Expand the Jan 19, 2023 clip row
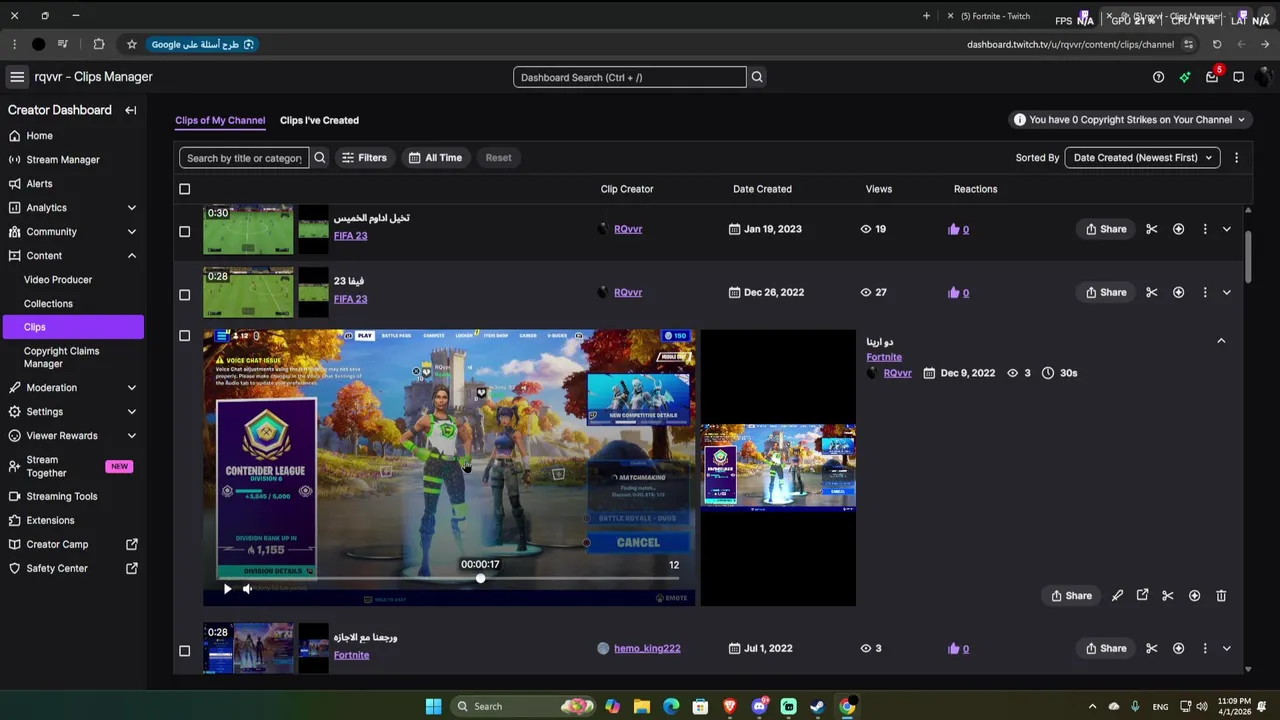Viewport: 1280px width, 720px height. (x=1227, y=229)
